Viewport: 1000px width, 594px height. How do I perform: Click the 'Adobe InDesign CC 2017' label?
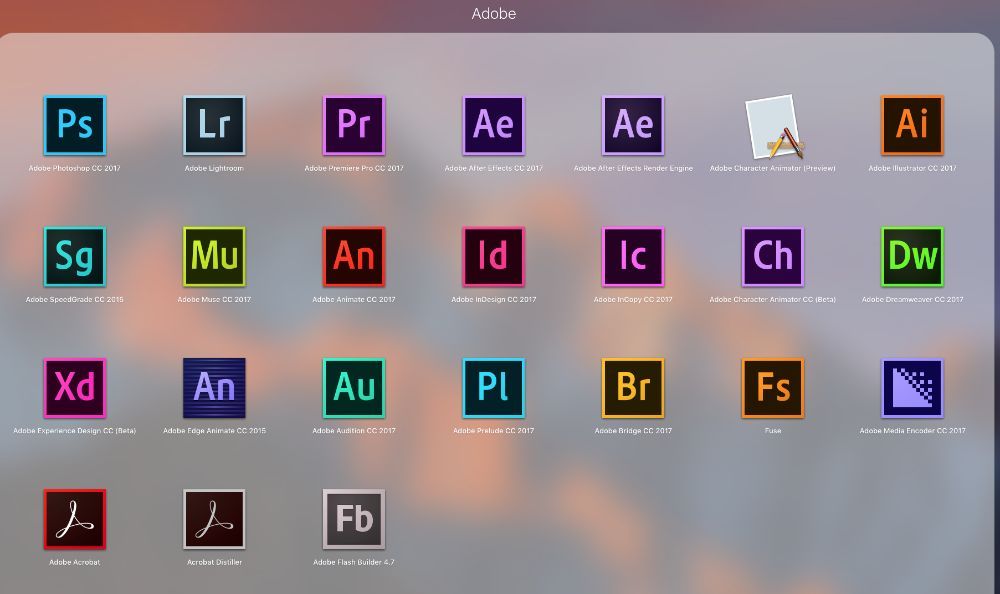494,299
